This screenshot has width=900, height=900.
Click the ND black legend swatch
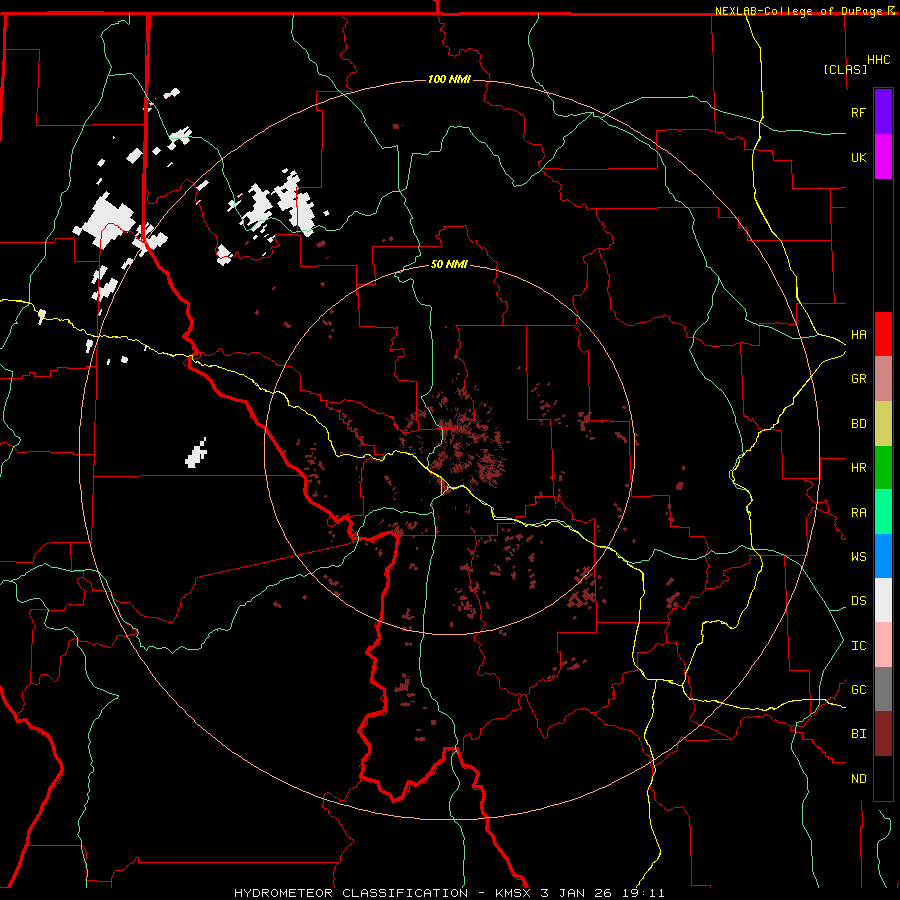(883, 778)
